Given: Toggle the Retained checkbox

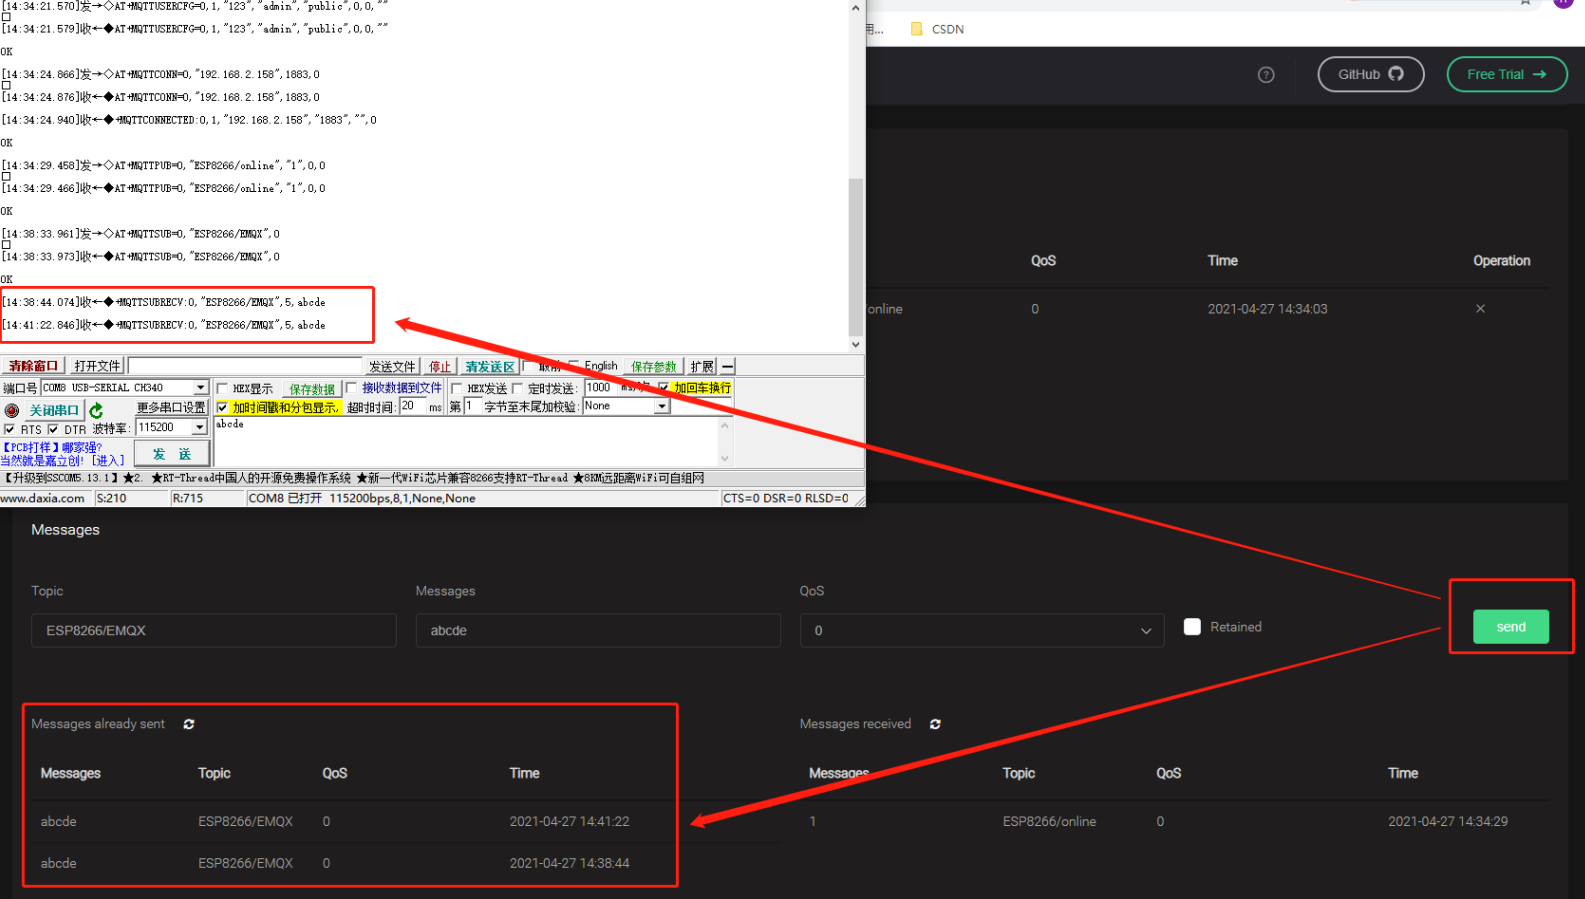Looking at the screenshot, I should 1192,627.
